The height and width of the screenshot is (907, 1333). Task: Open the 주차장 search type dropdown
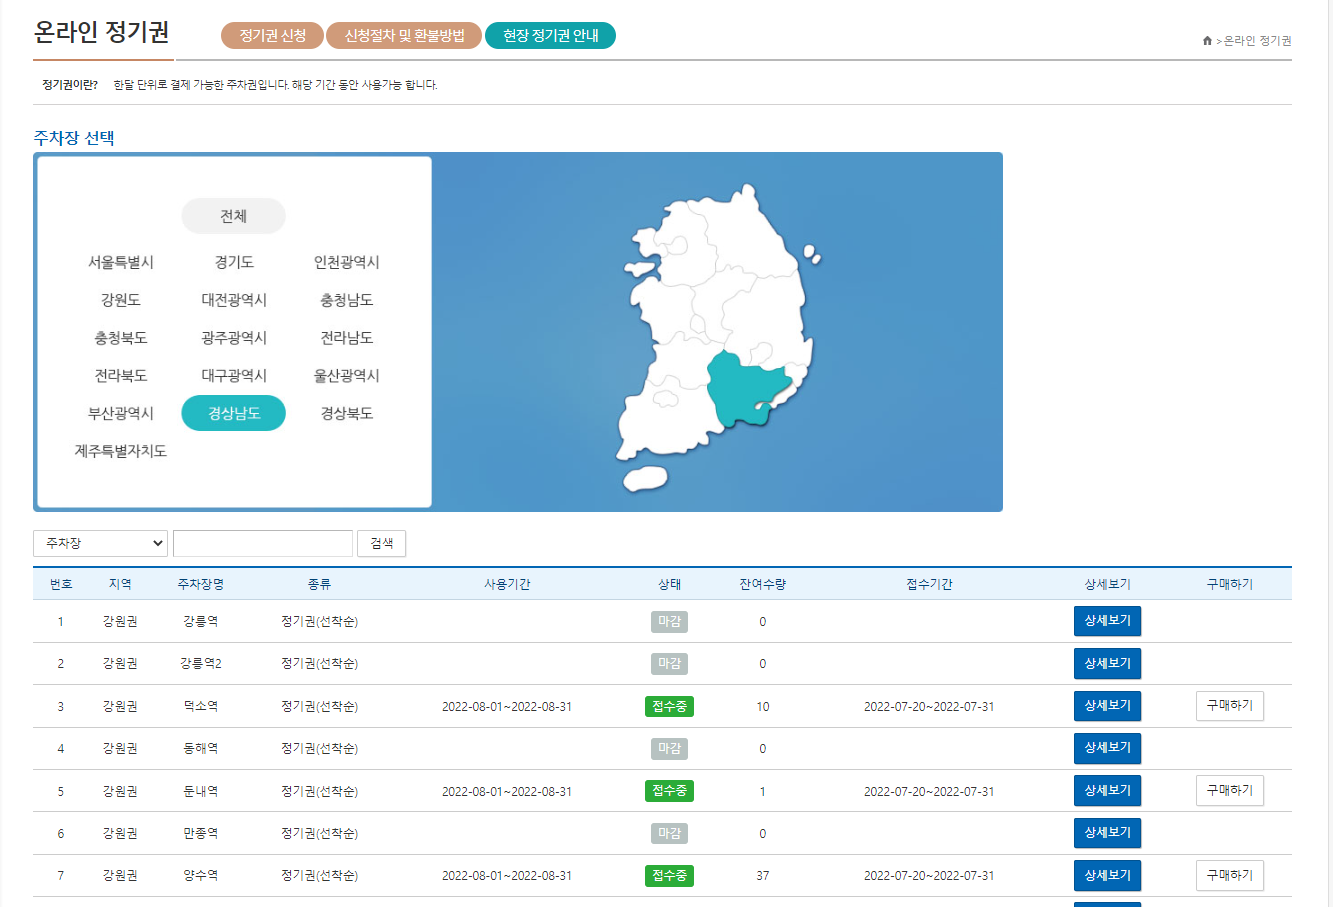100,543
